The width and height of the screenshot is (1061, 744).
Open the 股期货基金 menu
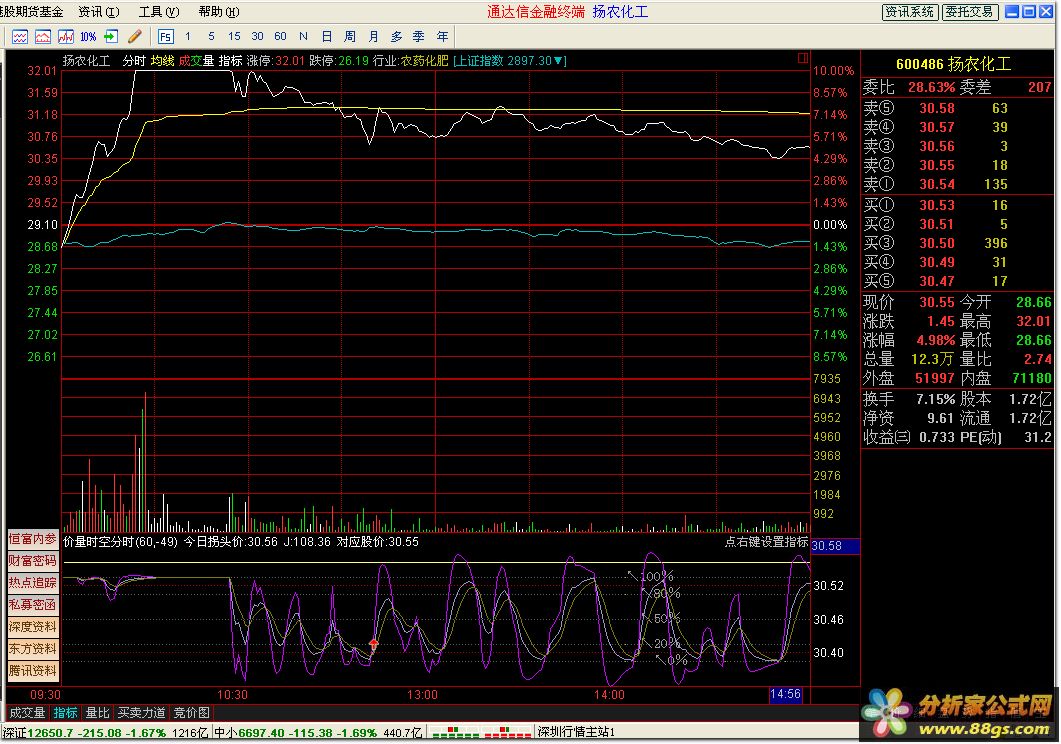[x=32, y=11]
